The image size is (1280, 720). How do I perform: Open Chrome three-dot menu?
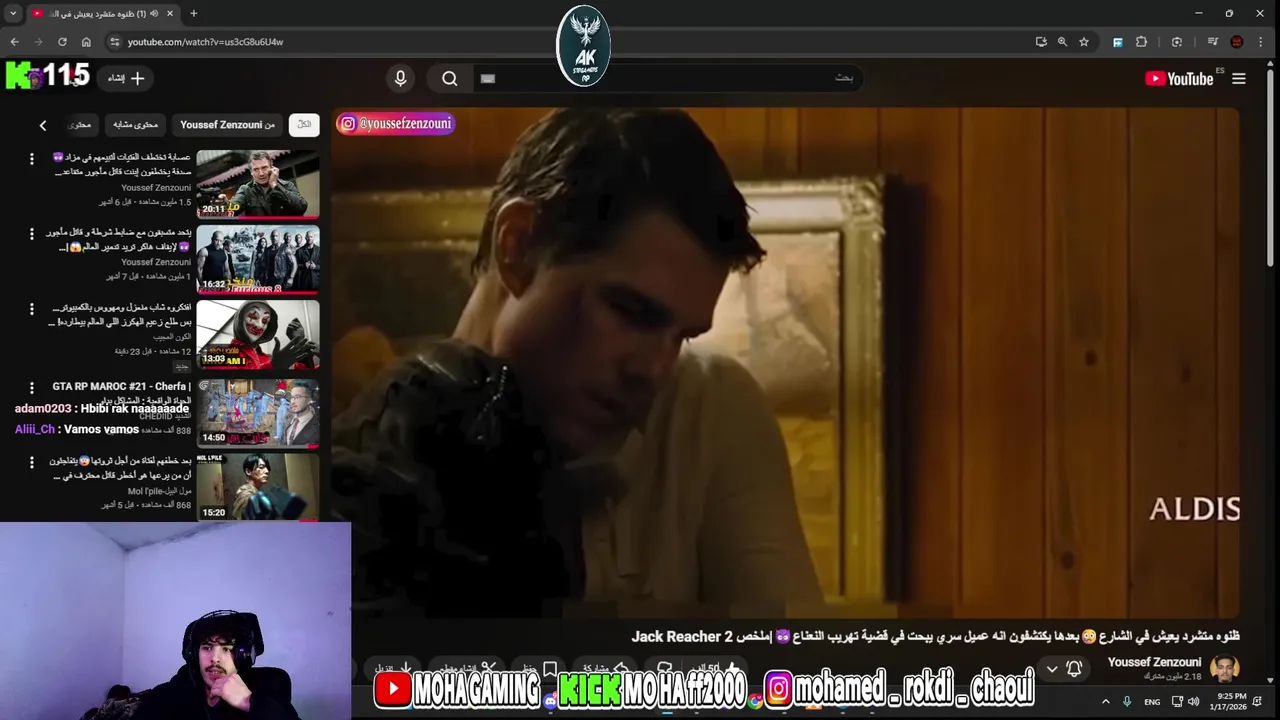1260,42
